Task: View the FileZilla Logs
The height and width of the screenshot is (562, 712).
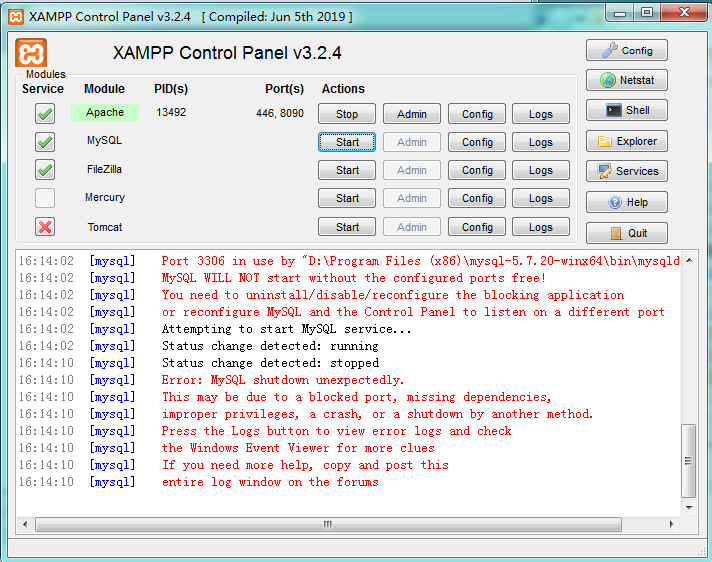Action: point(541,170)
